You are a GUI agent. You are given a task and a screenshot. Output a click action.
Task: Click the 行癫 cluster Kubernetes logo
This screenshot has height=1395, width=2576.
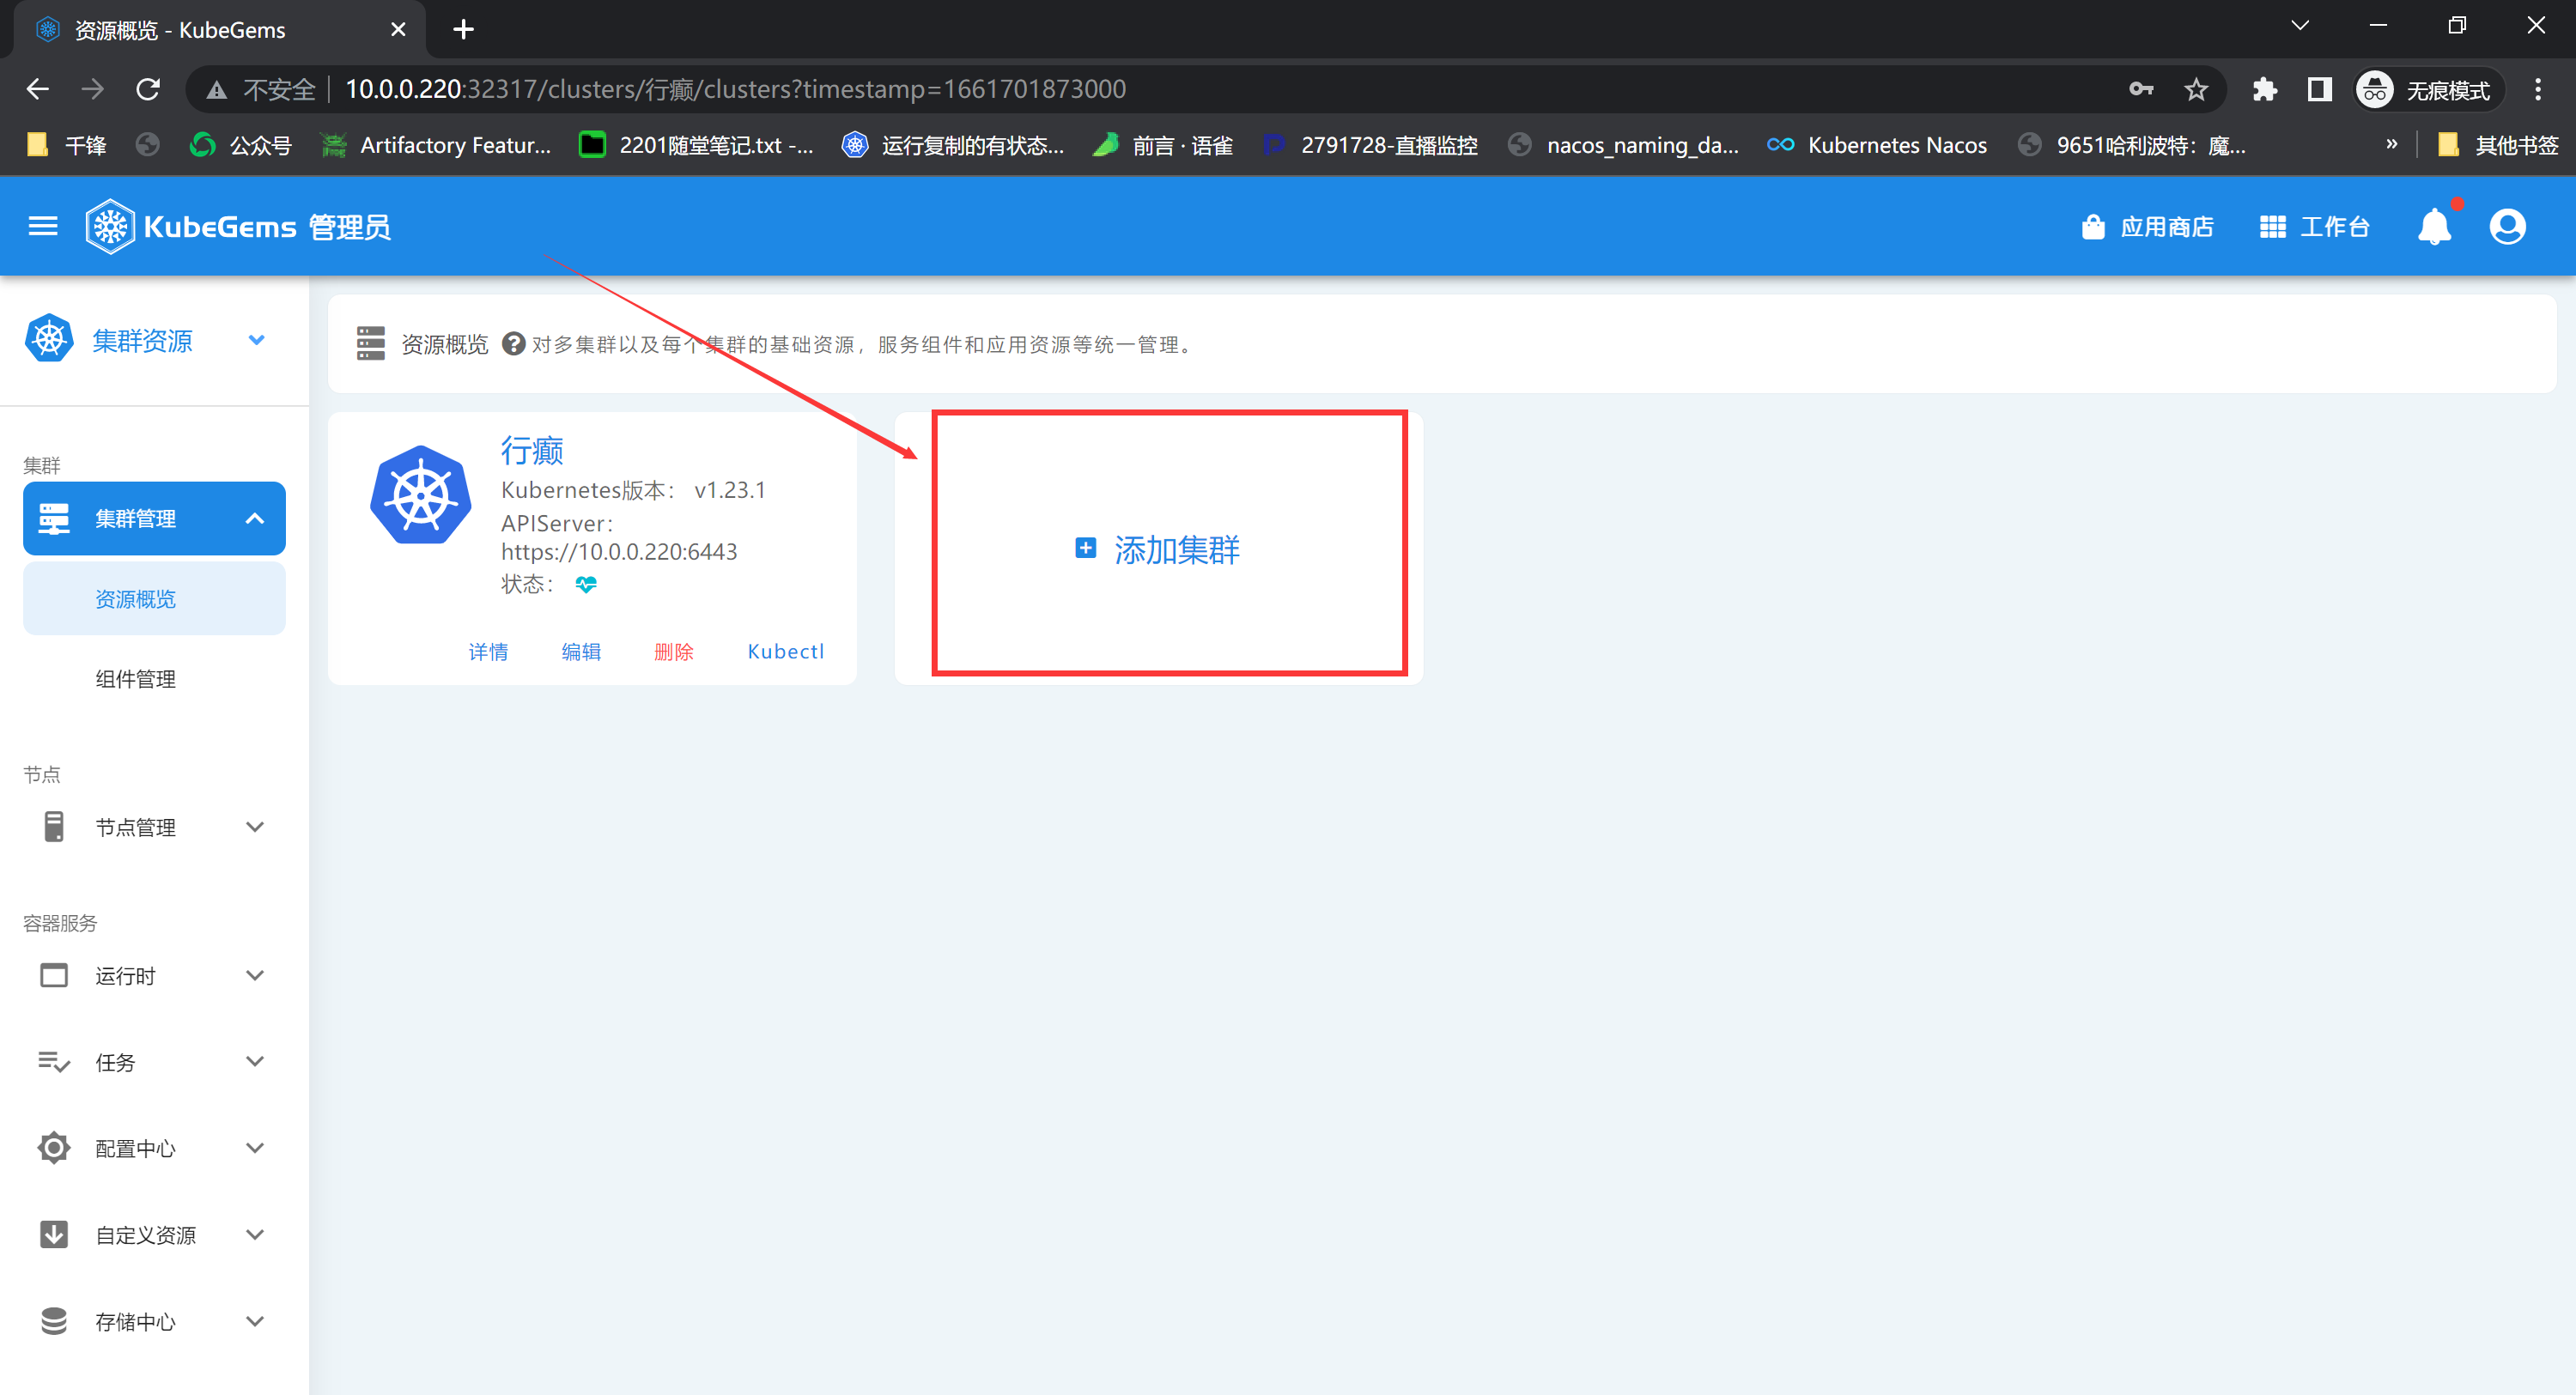[421, 495]
